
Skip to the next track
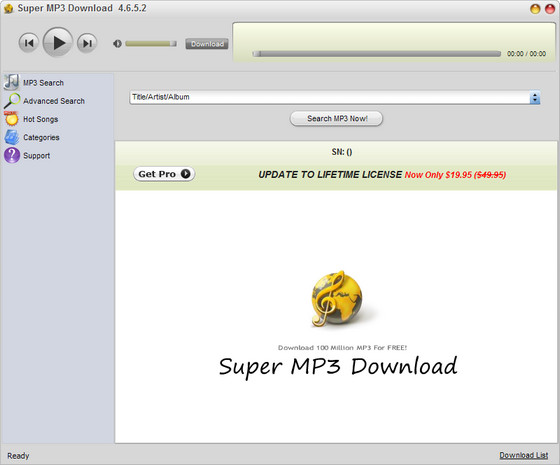(87, 43)
